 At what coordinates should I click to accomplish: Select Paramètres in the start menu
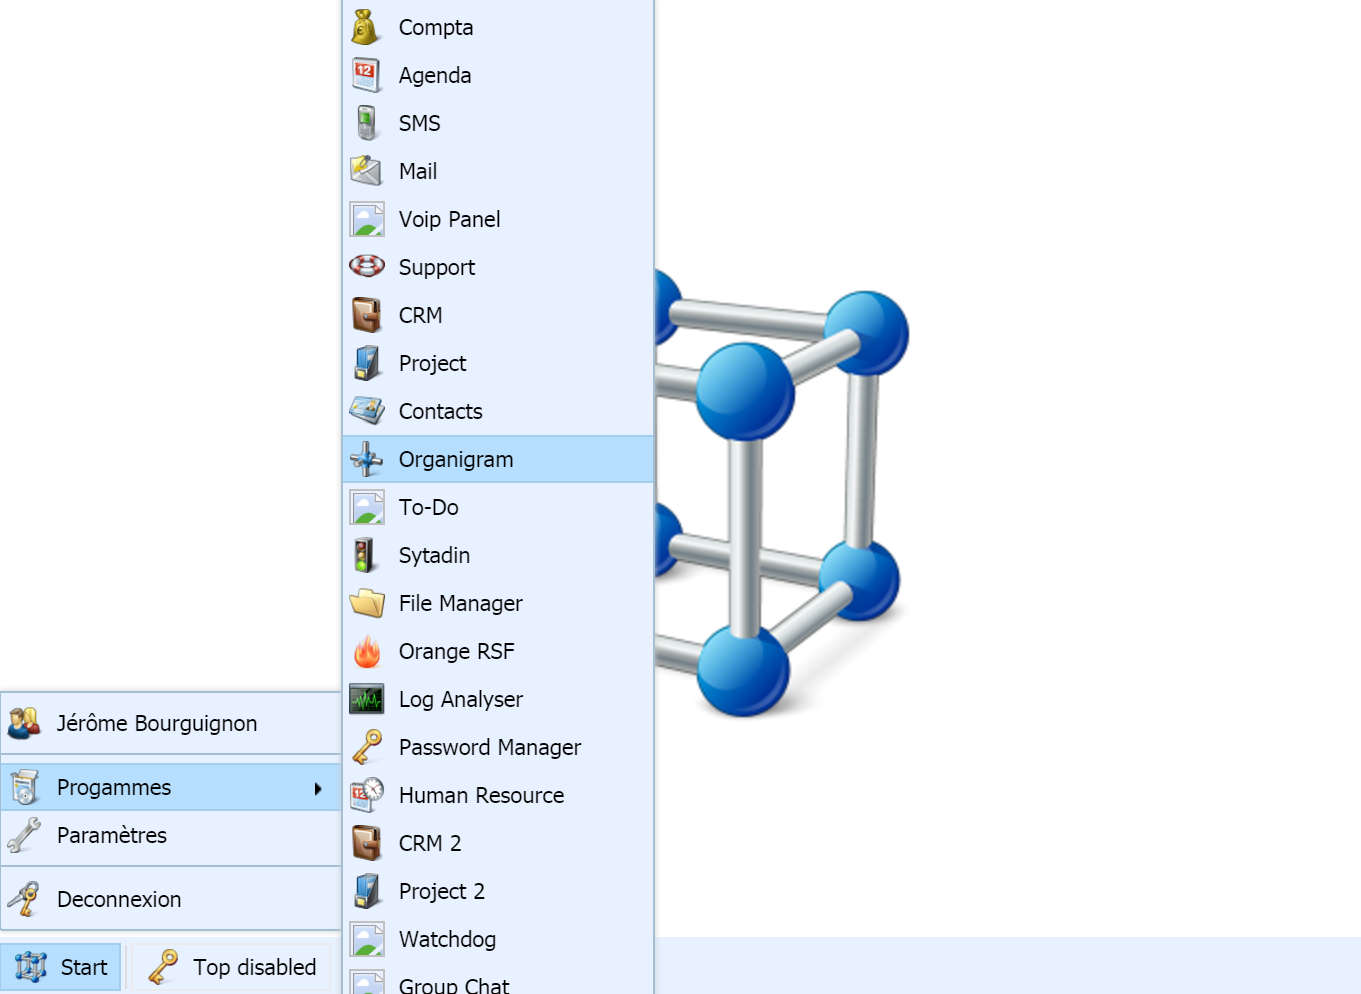click(x=112, y=835)
